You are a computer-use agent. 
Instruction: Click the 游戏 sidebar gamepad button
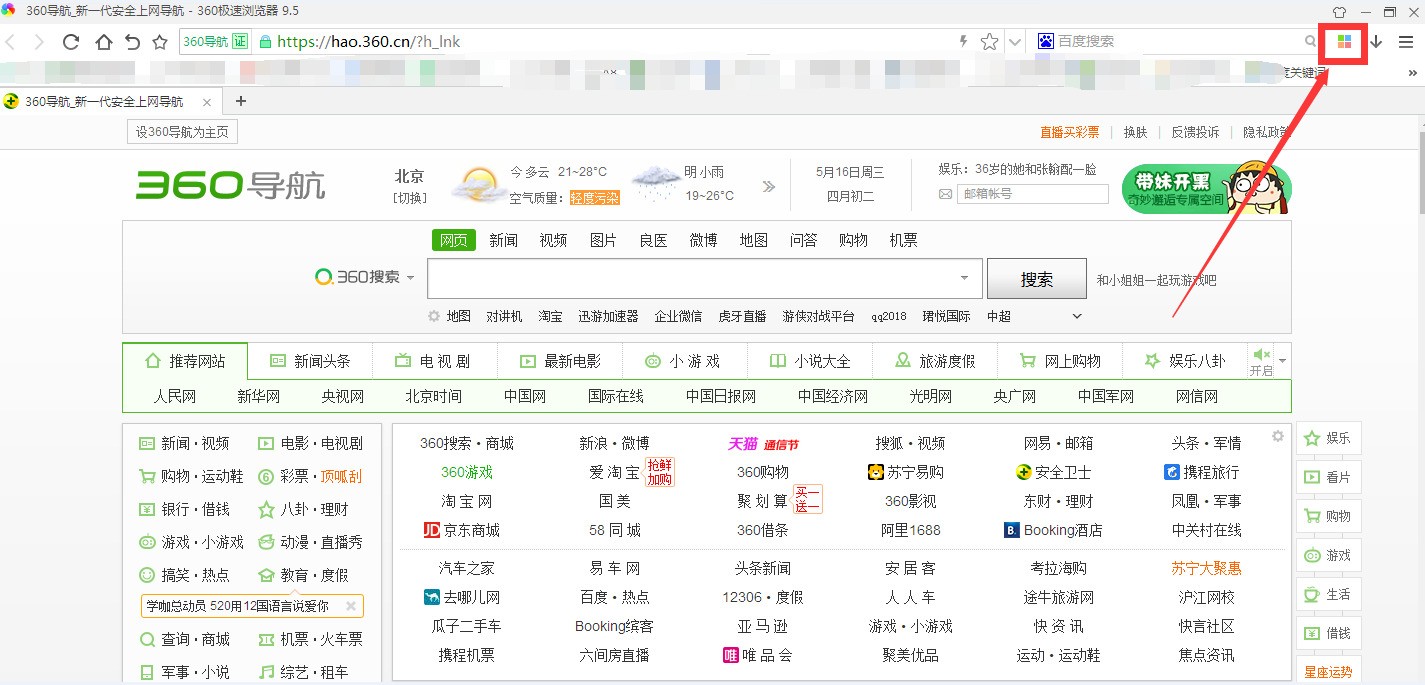coord(1328,555)
